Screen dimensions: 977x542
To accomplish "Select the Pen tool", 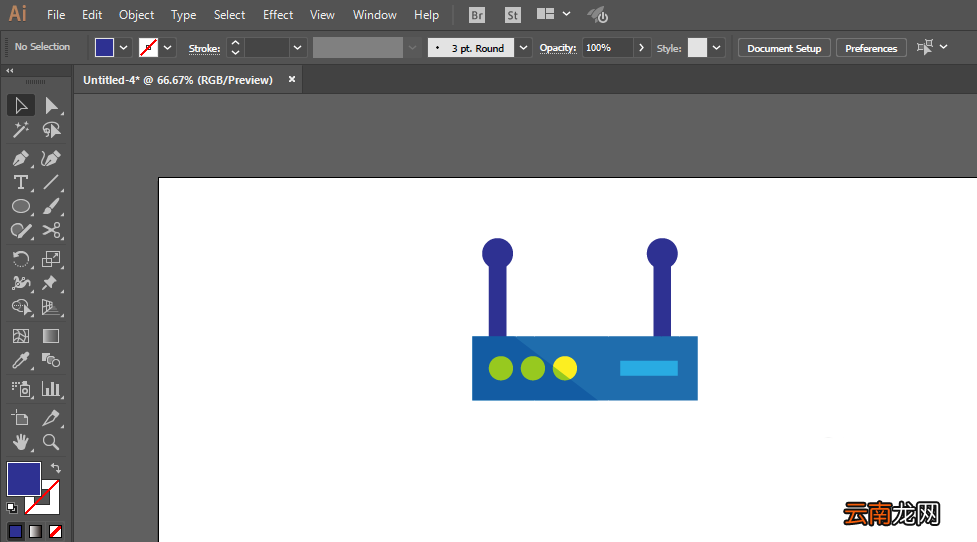I will tap(21, 158).
